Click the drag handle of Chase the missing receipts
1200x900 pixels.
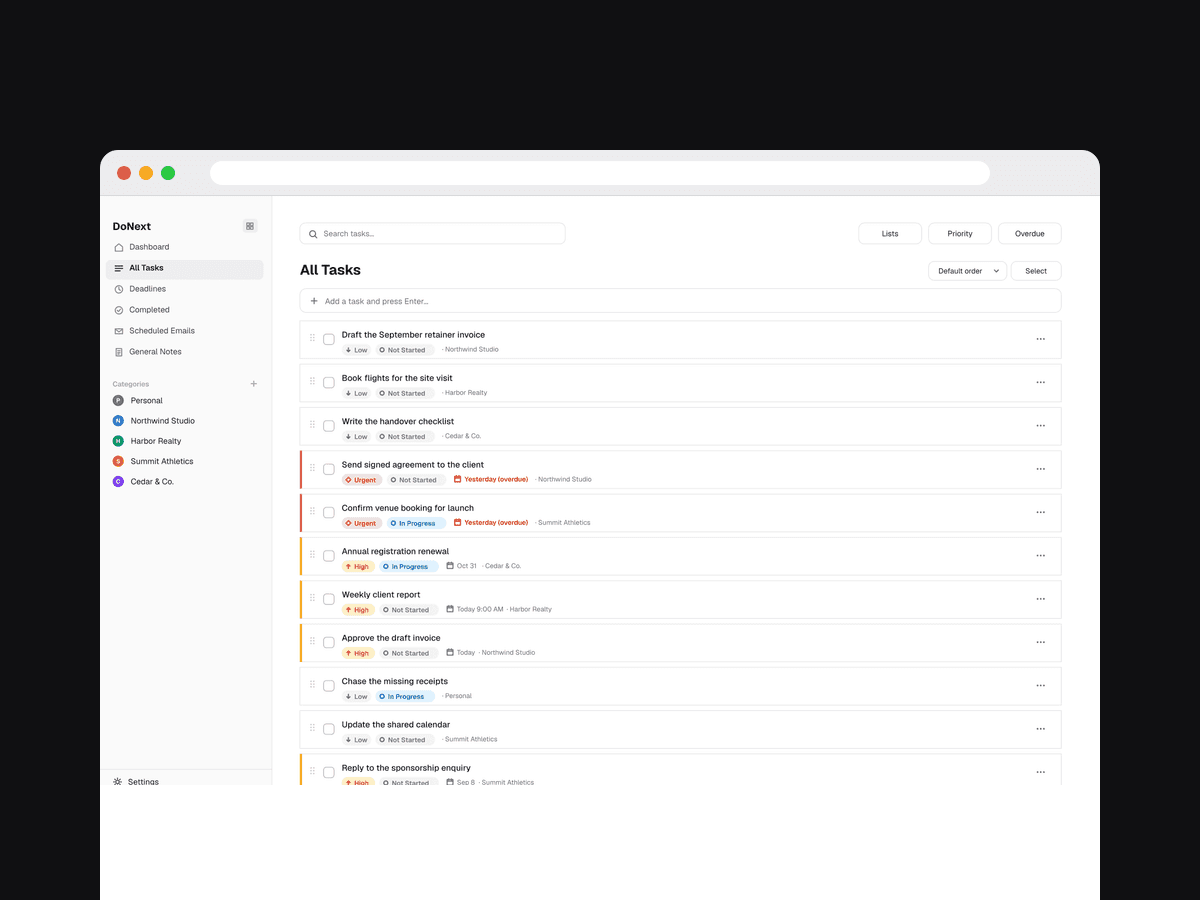tap(312, 685)
